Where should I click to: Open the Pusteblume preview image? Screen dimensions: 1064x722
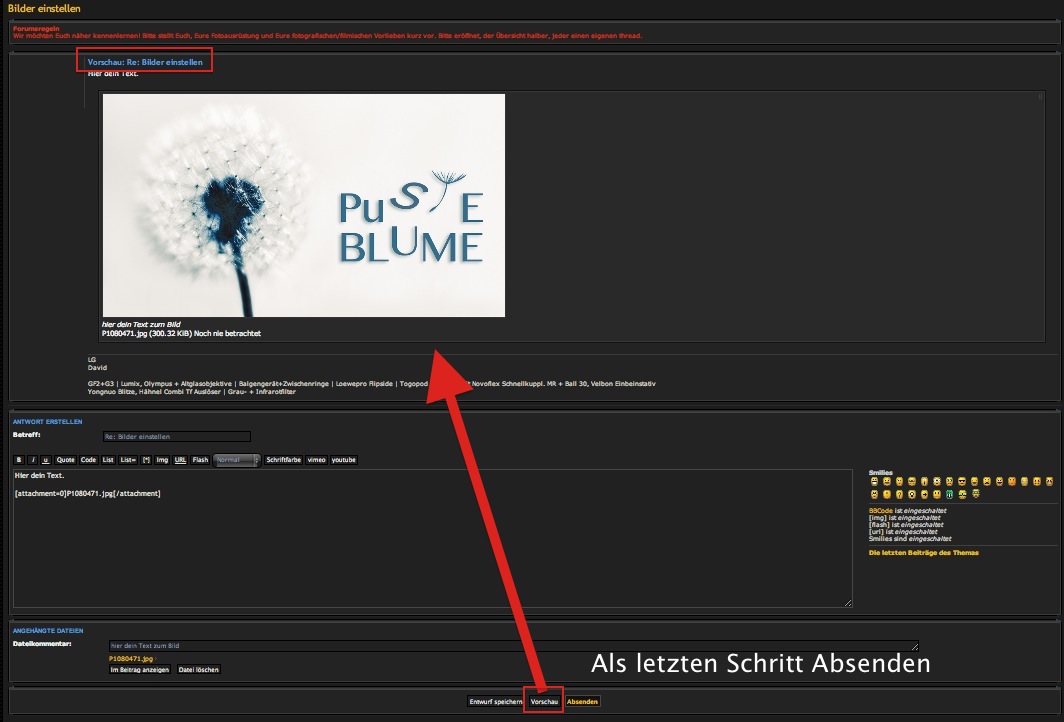(x=303, y=205)
